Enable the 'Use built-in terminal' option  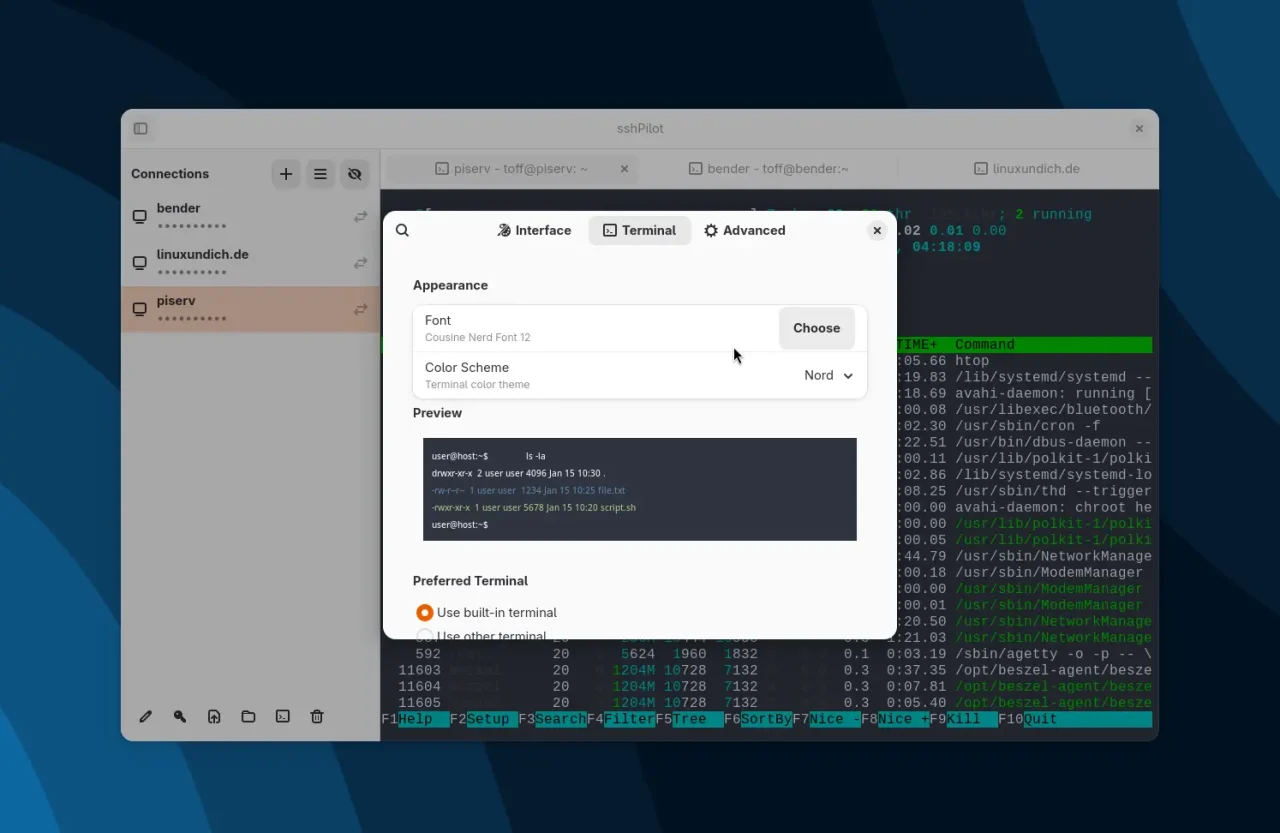pyautogui.click(x=425, y=612)
